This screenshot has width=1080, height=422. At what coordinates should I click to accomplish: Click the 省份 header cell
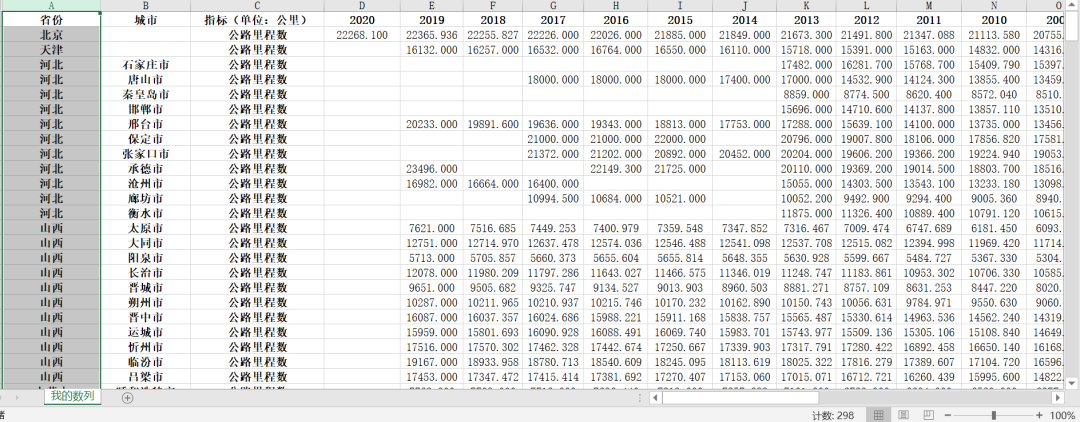pos(52,20)
